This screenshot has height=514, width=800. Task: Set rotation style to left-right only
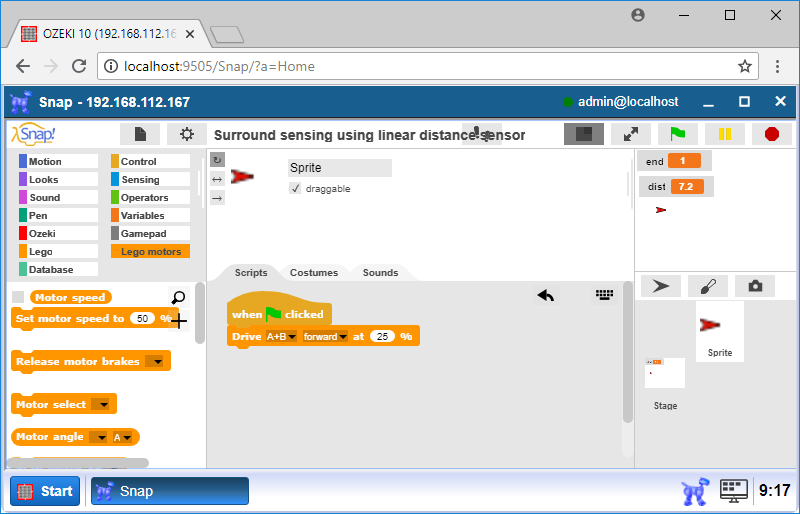point(217,179)
